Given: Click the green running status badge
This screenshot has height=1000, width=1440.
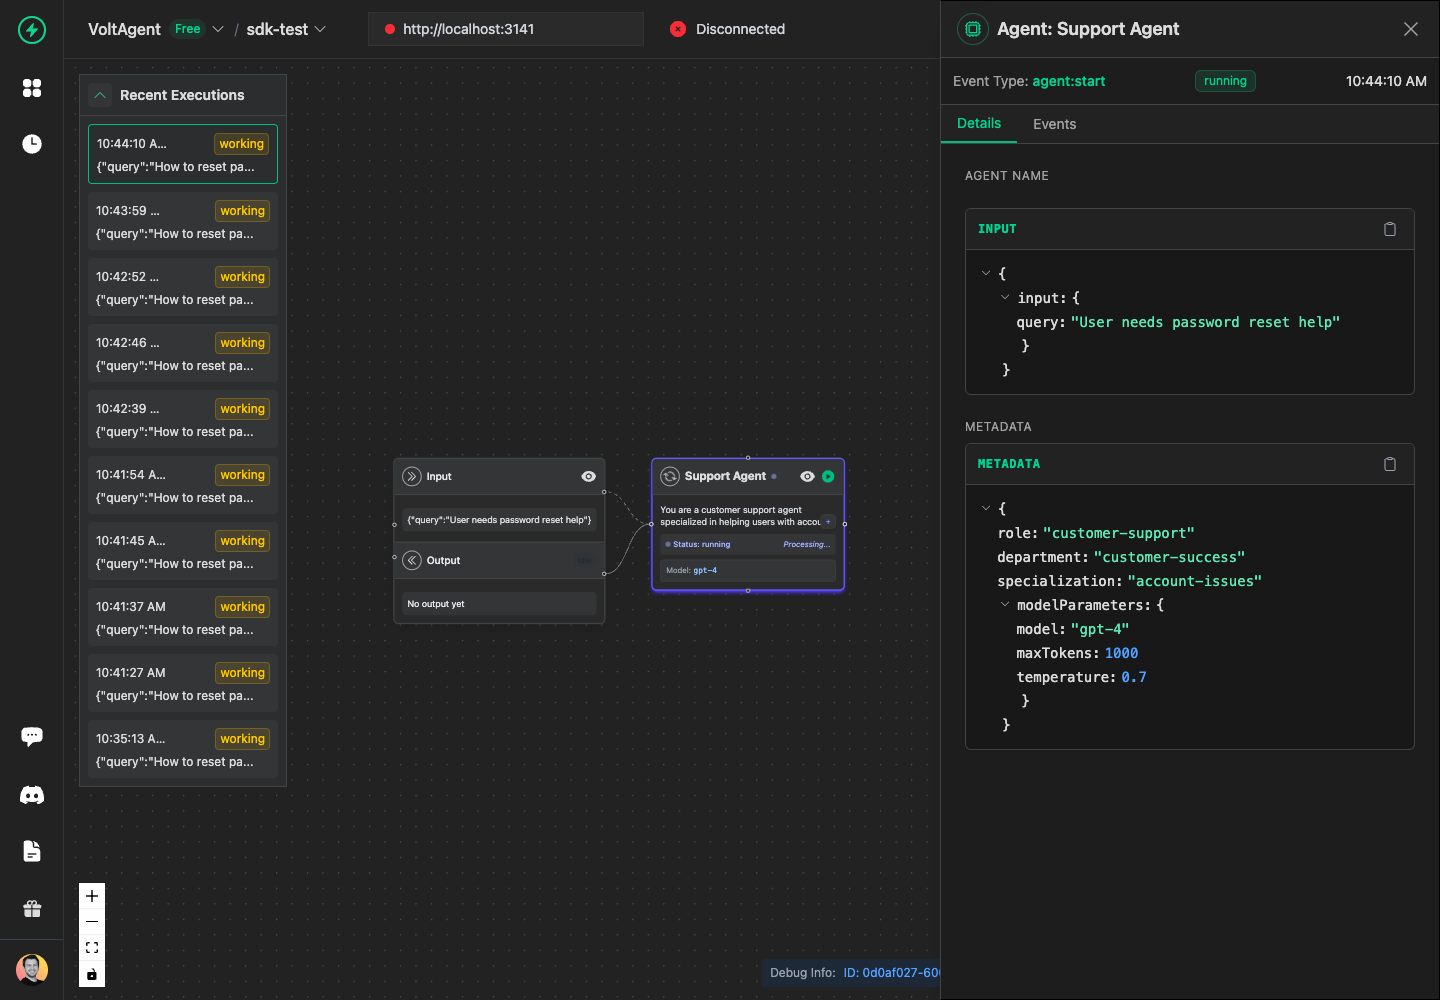Looking at the screenshot, I should point(1225,81).
